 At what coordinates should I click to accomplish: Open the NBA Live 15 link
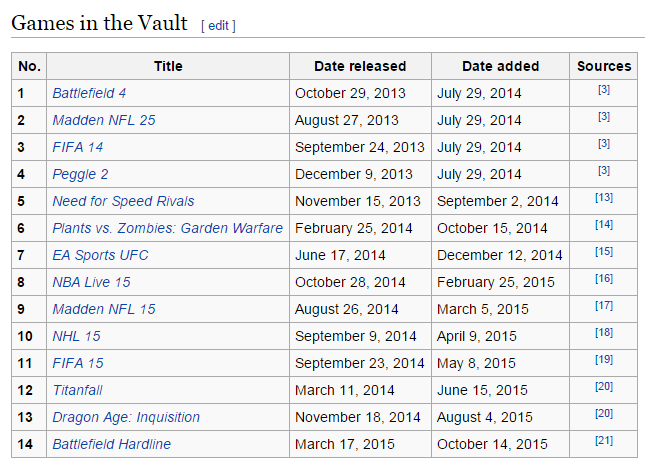tap(91, 282)
